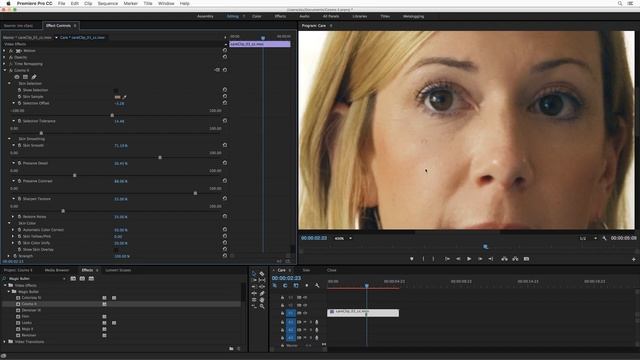Click the Skin Sample color swatch
This screenshot has width=640, height=360.
click(118, 97)
